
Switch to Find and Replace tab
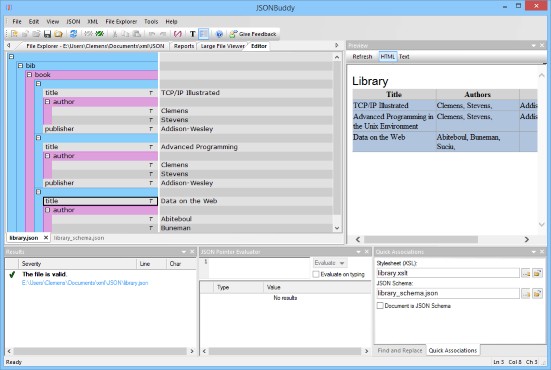(400, 351)
